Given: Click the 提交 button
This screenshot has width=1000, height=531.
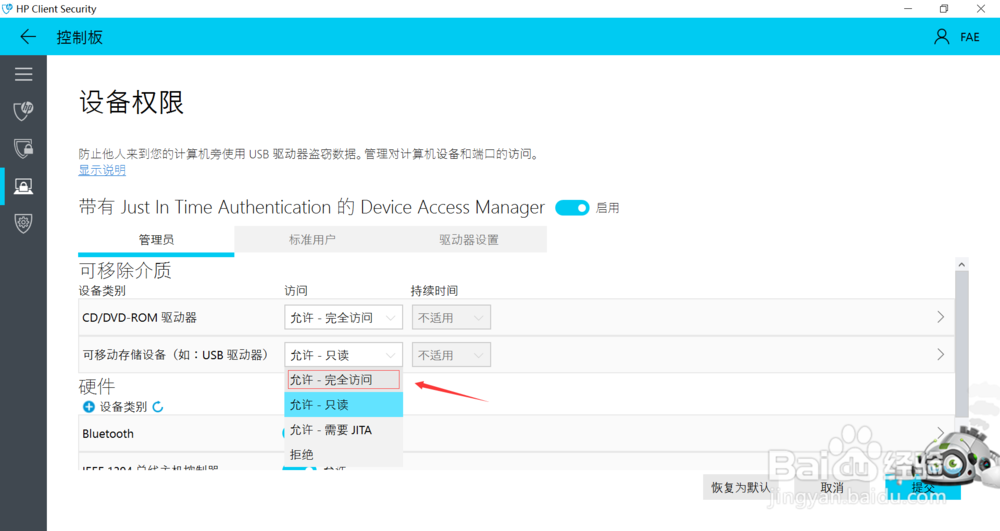Looking at the screenshot, I should point(923,488).
